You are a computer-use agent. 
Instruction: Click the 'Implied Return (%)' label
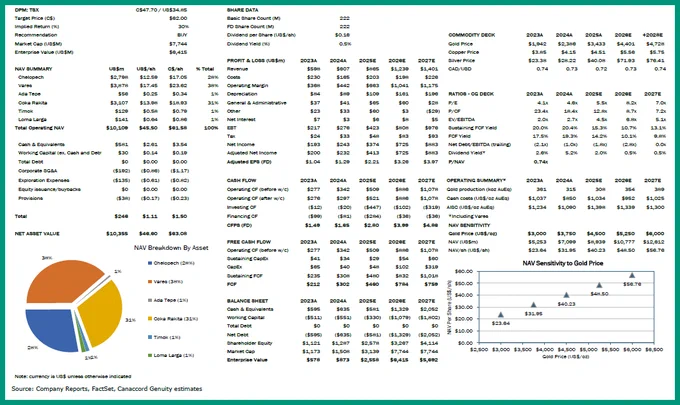pyautogui.click(x=36, y=26)
